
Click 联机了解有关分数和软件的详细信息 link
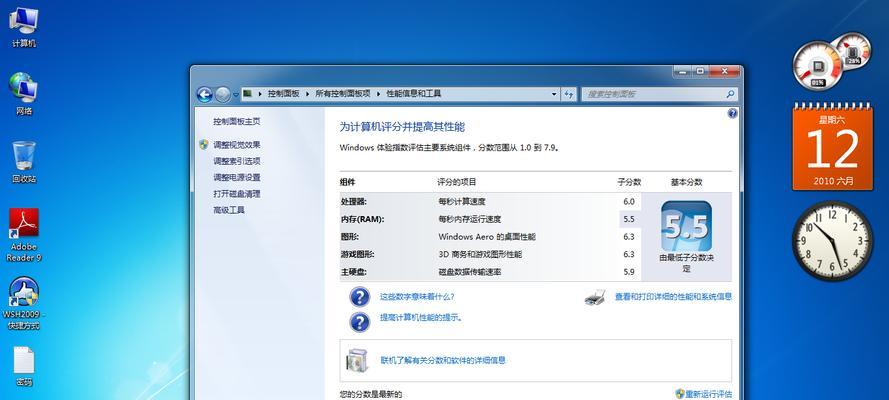pos(443,360)
